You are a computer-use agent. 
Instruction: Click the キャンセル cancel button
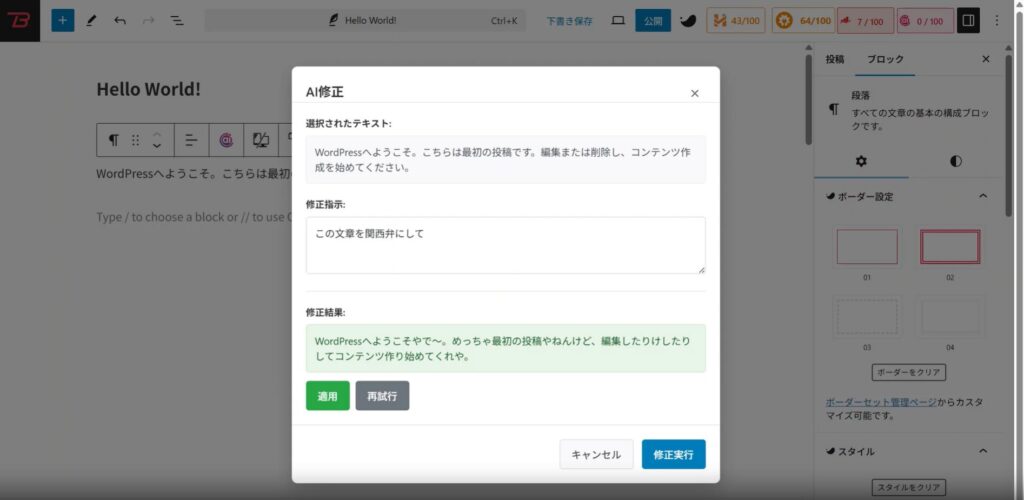tap(596, 454)
